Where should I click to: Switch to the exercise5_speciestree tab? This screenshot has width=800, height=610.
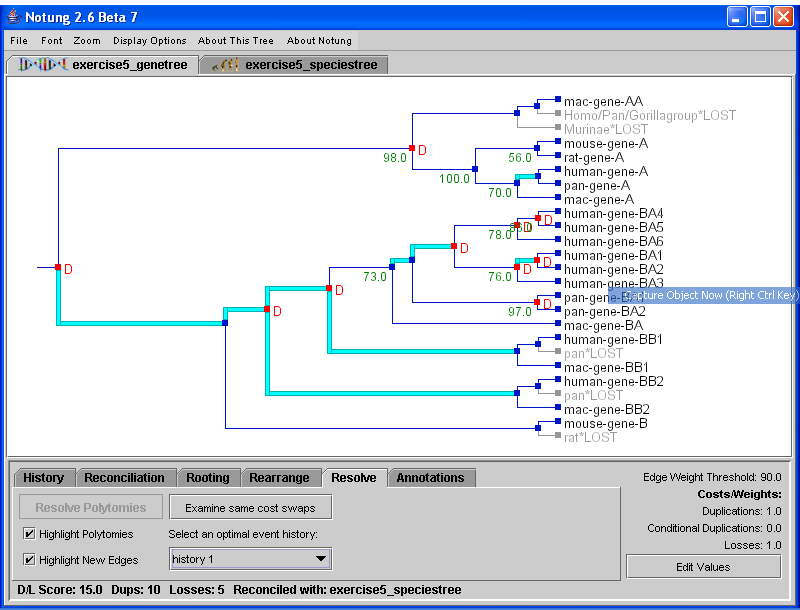295,65
